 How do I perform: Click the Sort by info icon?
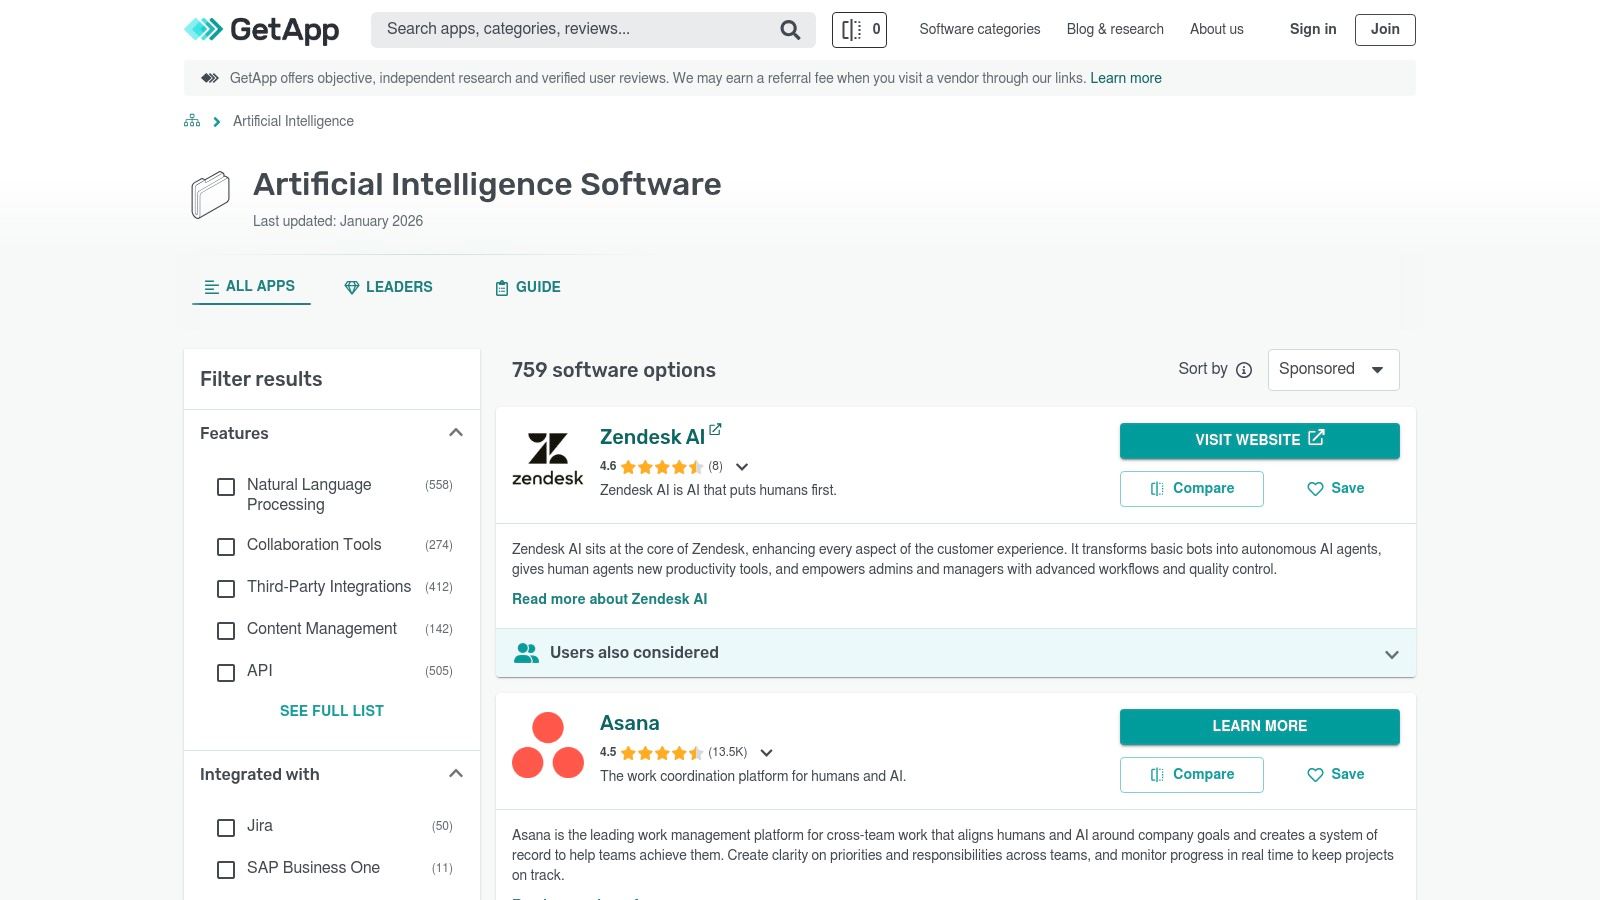pyautogui.click(x=1244, y=370)
